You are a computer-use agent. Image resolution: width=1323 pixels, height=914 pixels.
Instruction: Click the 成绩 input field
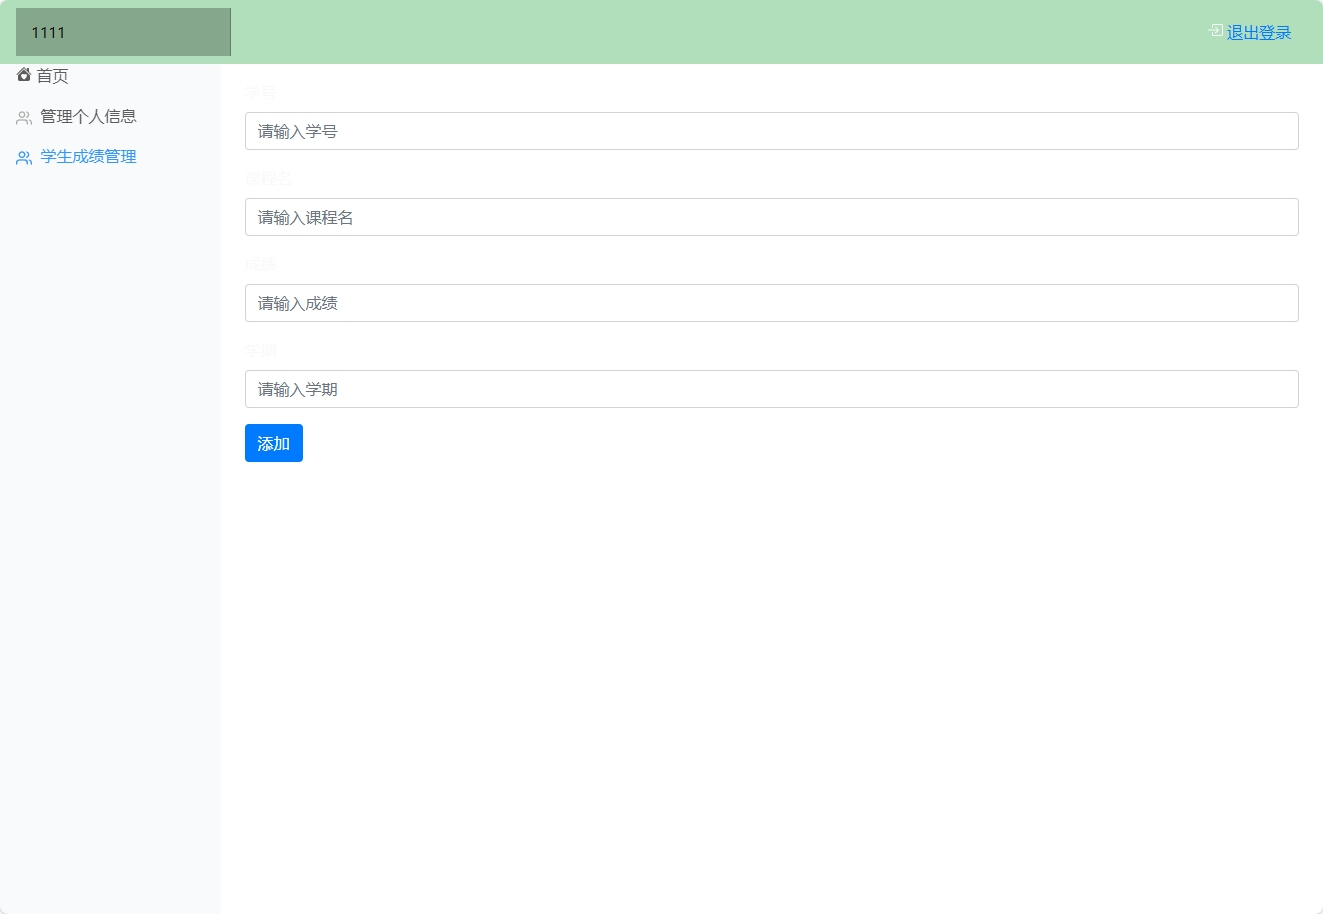pos(770,303)
